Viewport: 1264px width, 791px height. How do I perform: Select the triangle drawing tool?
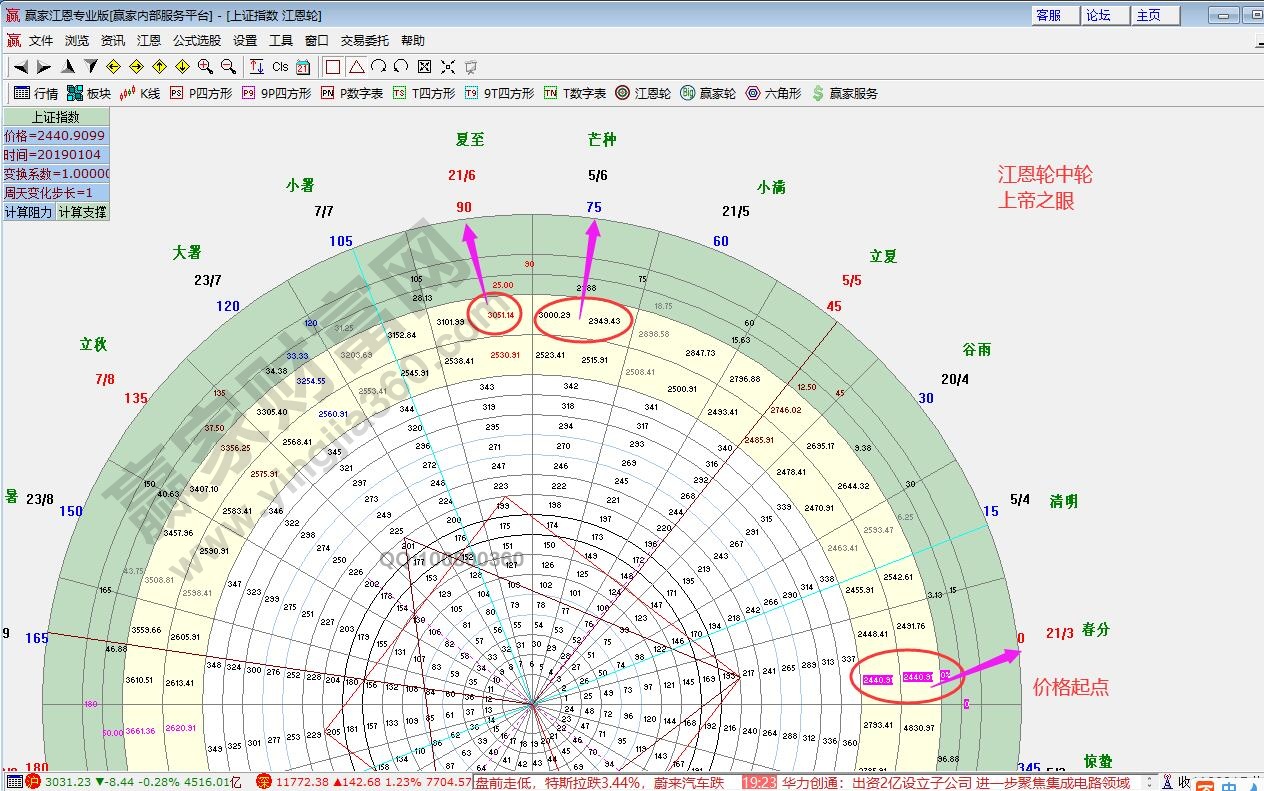click(356, 67)
